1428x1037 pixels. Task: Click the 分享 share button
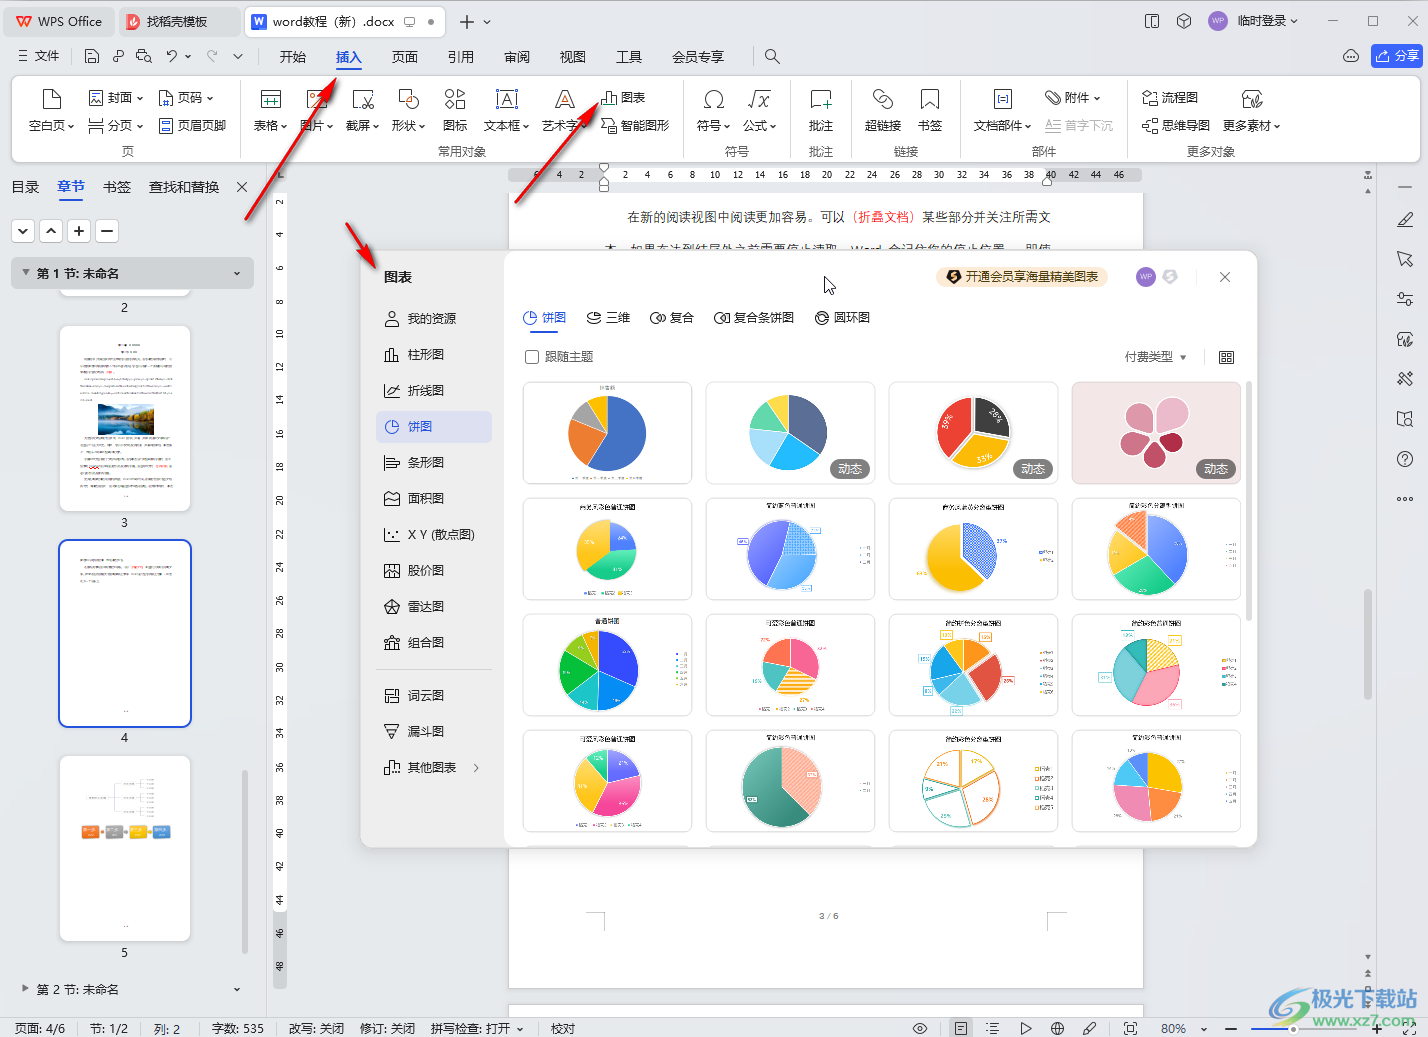(x=1397, y=56)
